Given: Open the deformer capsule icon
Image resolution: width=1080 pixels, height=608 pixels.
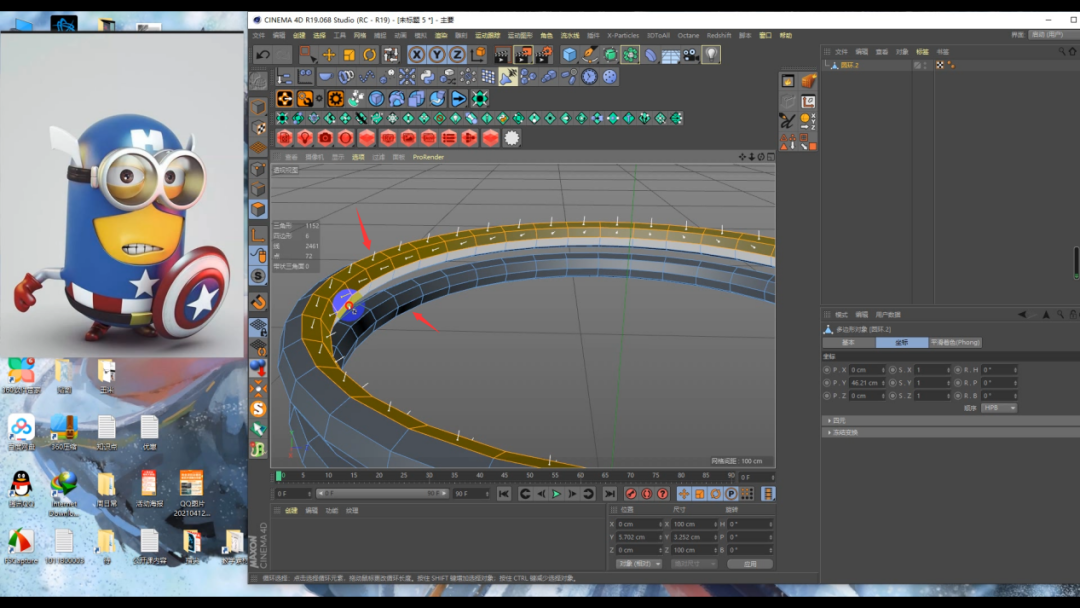Looking at the screenshot, I should click(650, 54).
